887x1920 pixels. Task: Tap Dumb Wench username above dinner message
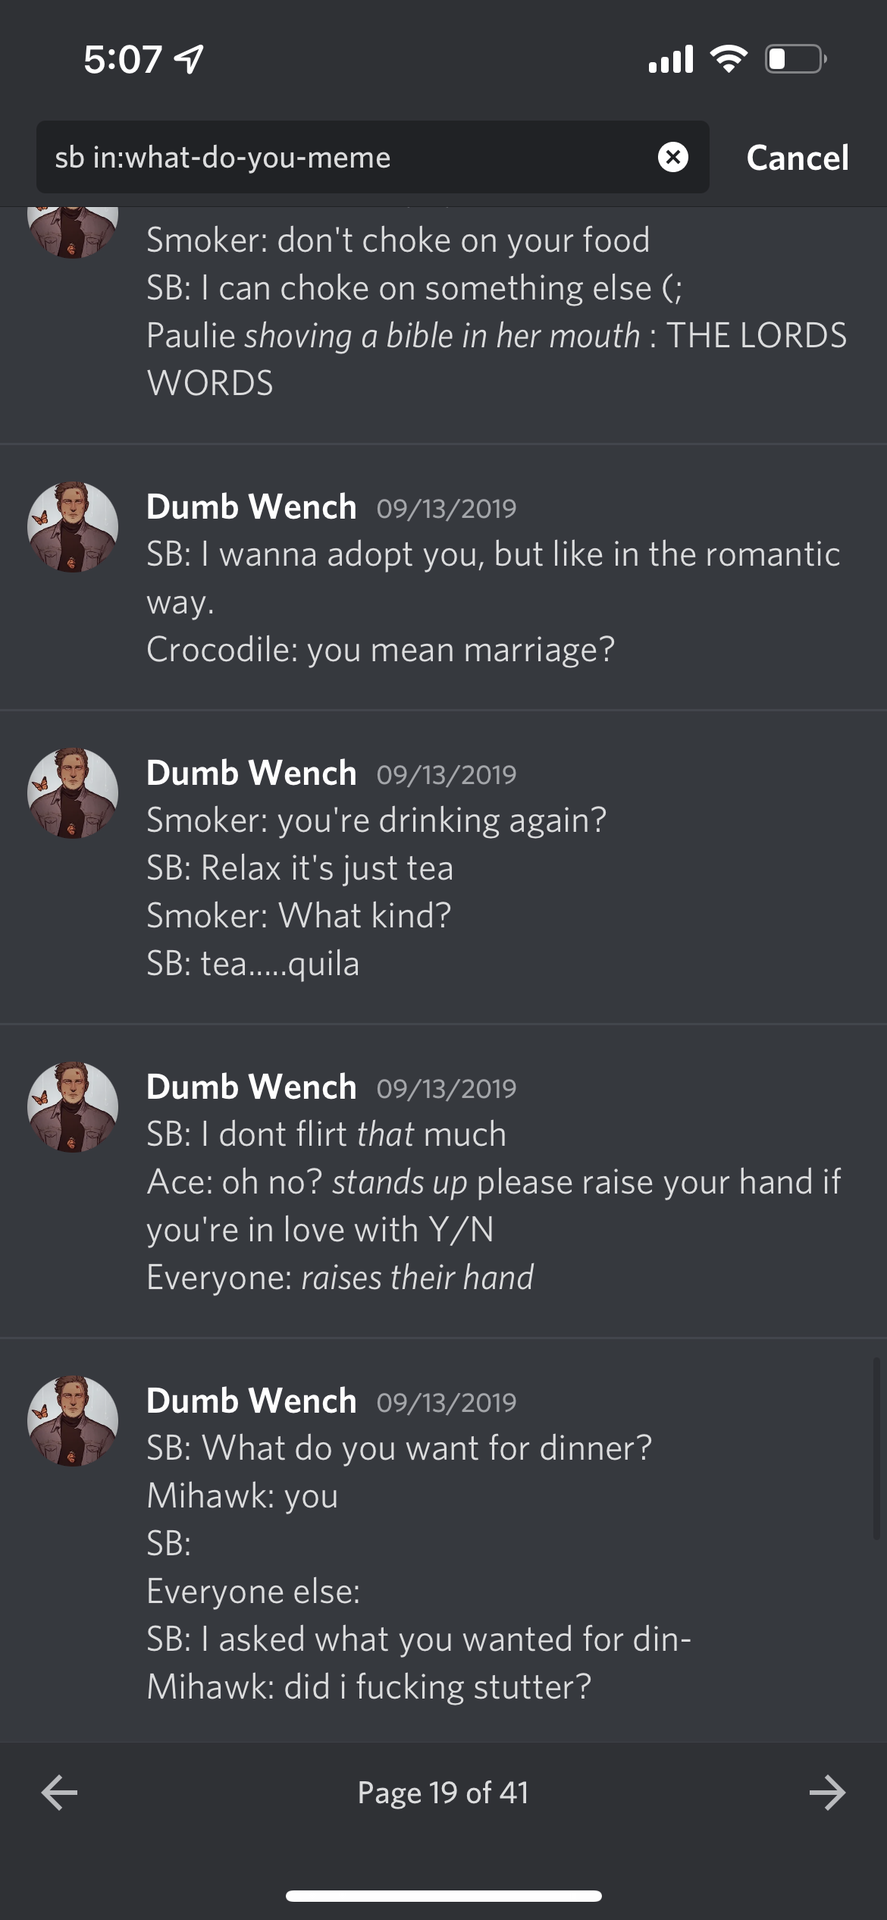coord(251,1401)
